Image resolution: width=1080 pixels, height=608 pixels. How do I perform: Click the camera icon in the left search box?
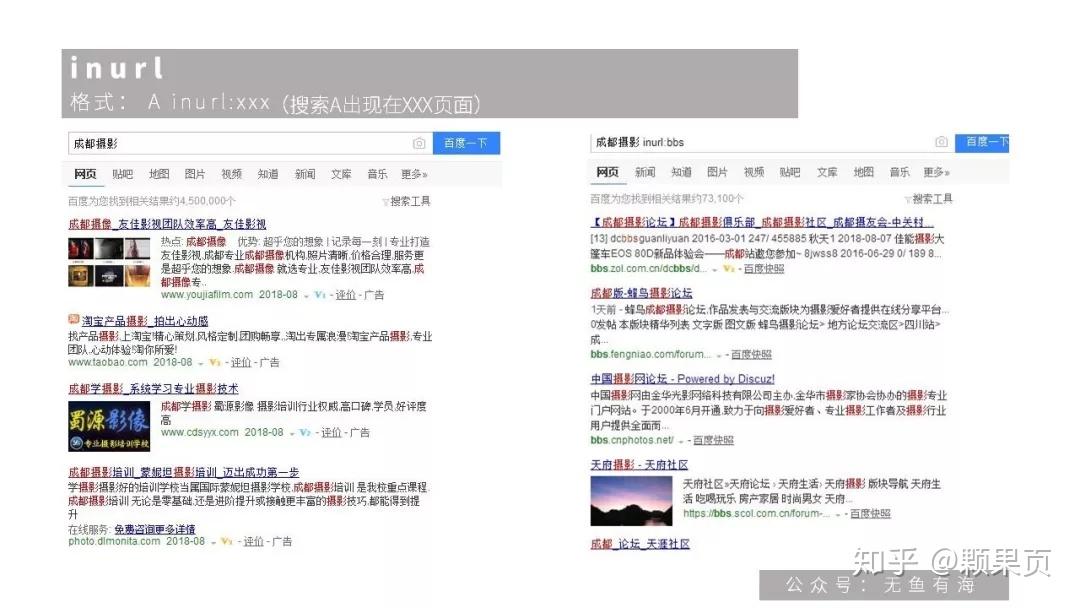(419, 144)
